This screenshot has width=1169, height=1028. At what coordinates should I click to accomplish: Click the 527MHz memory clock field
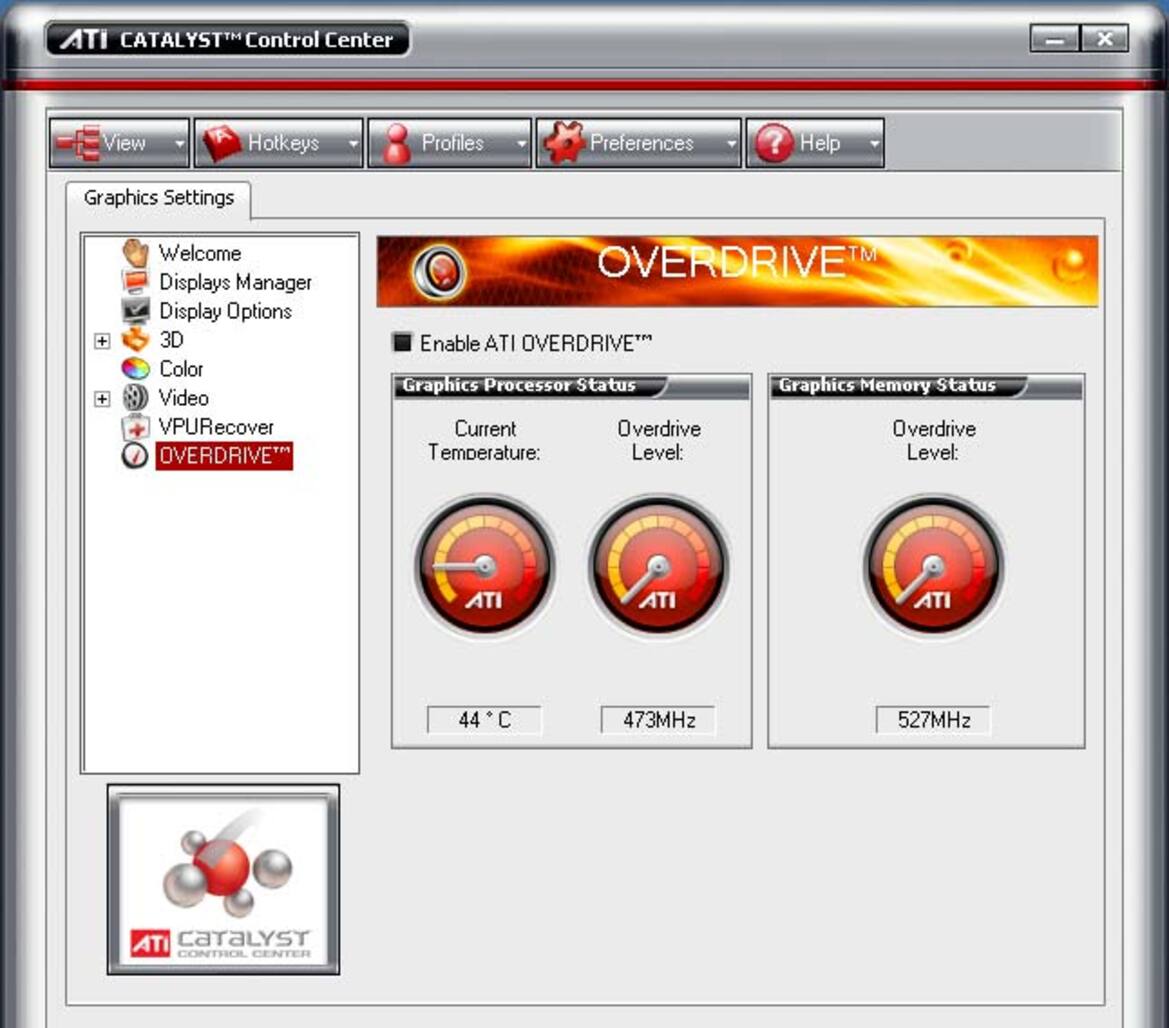point(933,719)
